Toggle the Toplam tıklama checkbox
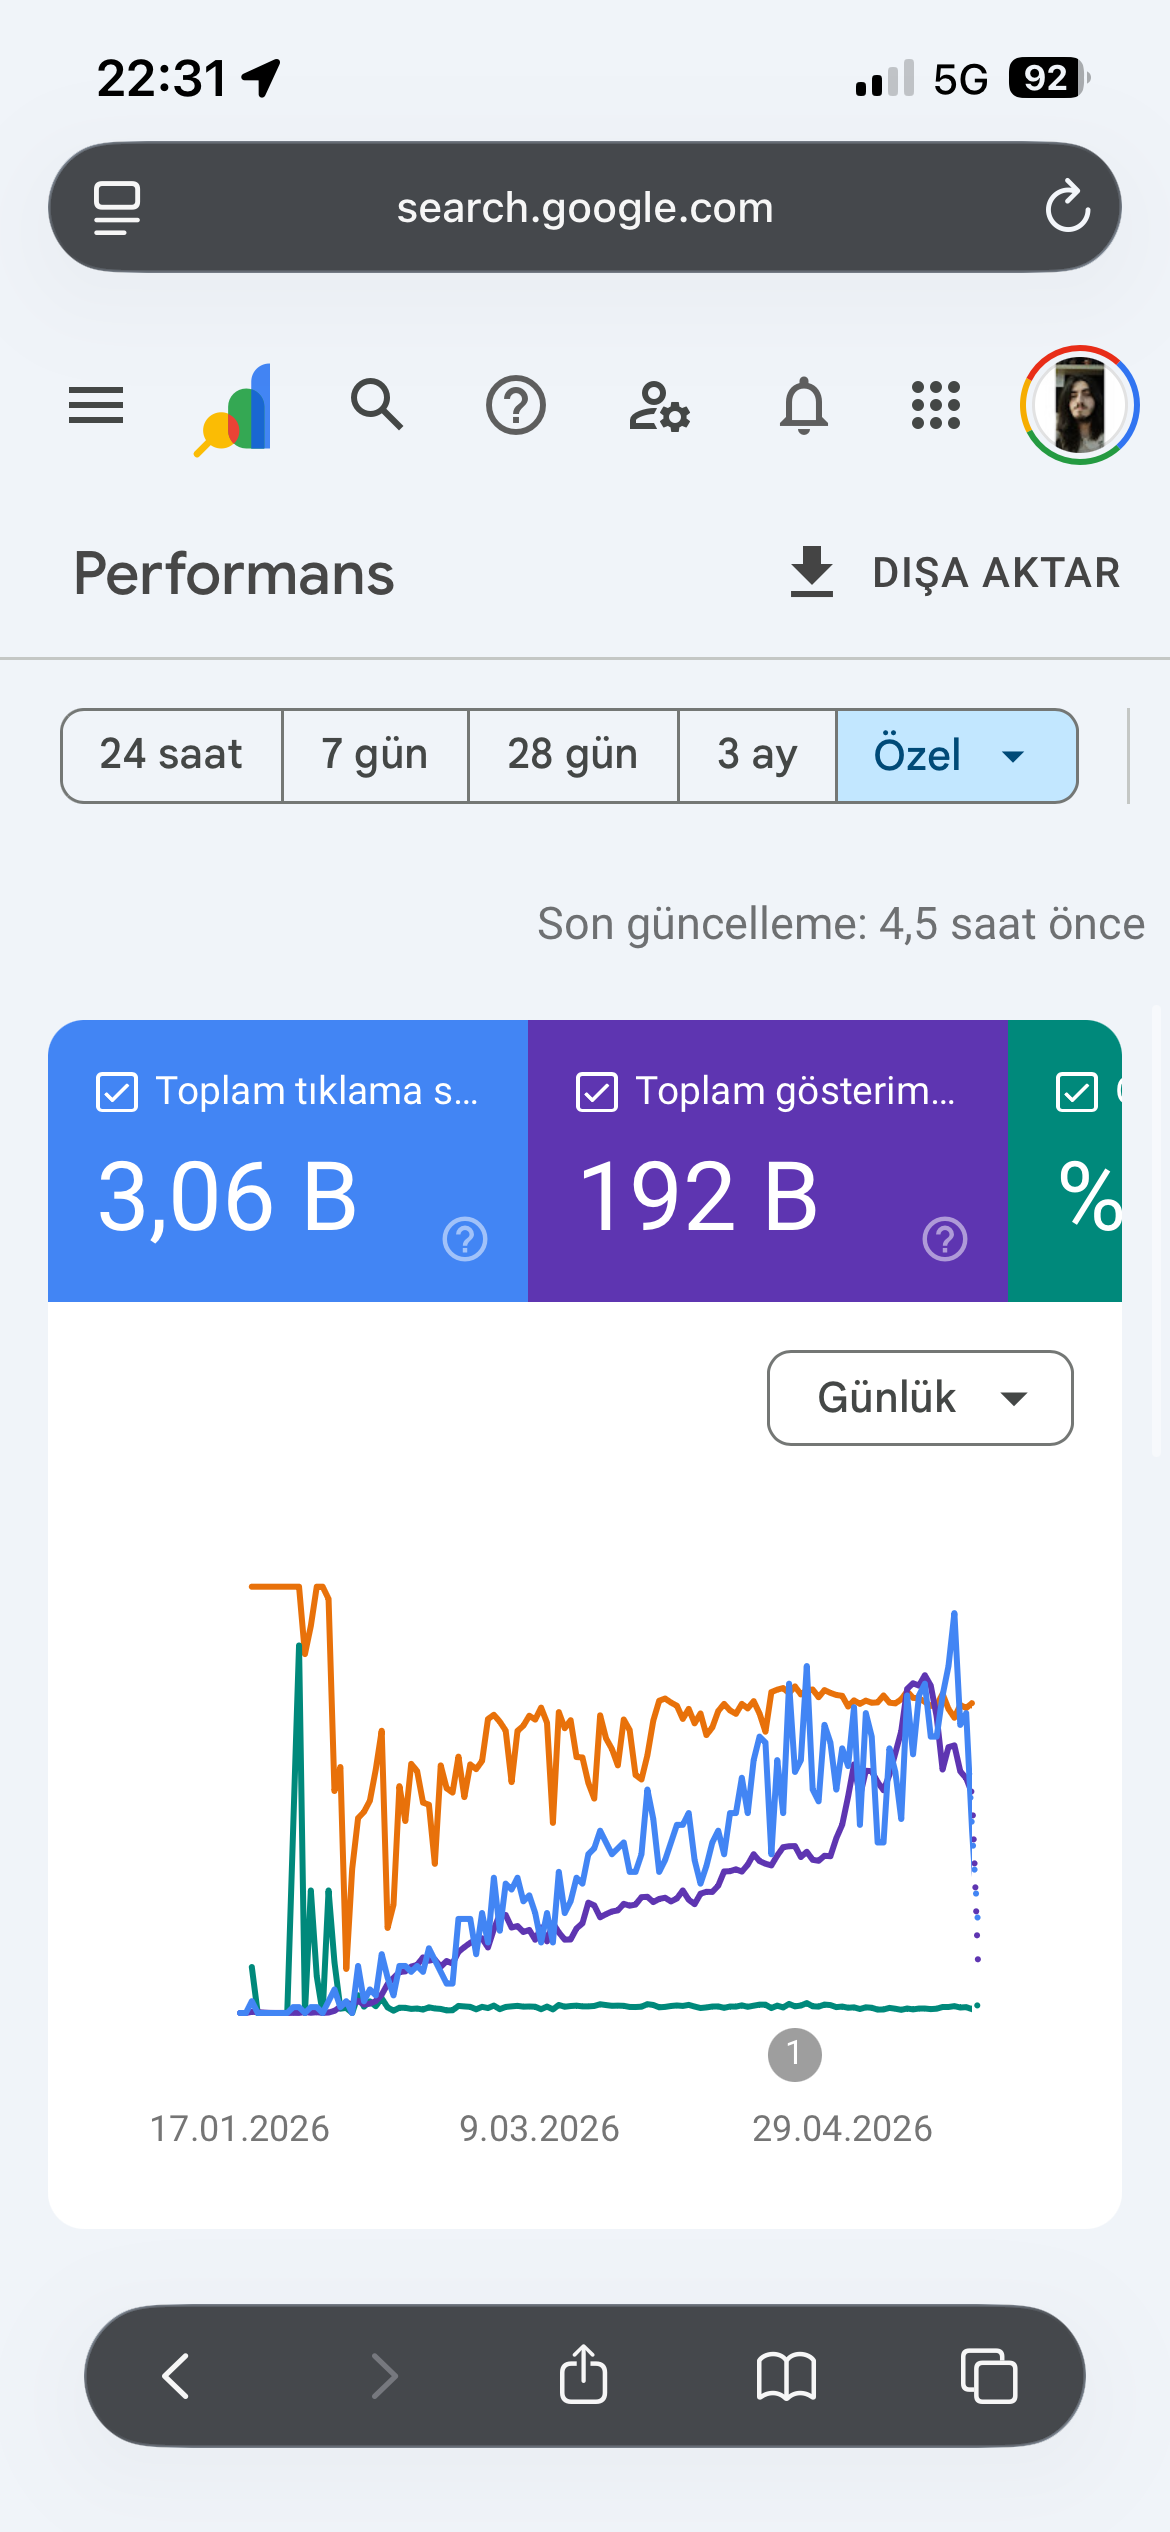 click(117, 1092)
